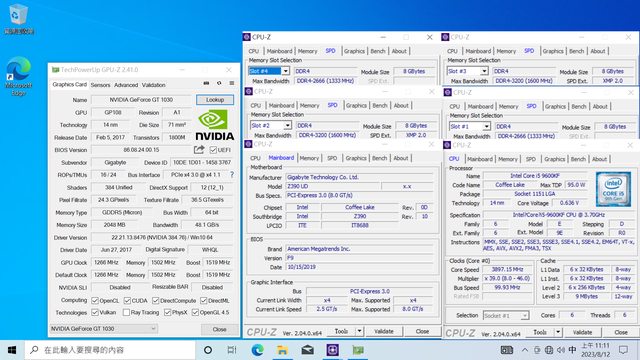Click the BIOS version share/export icon
This screenshot has height=360, width=640.
(199, 150)
